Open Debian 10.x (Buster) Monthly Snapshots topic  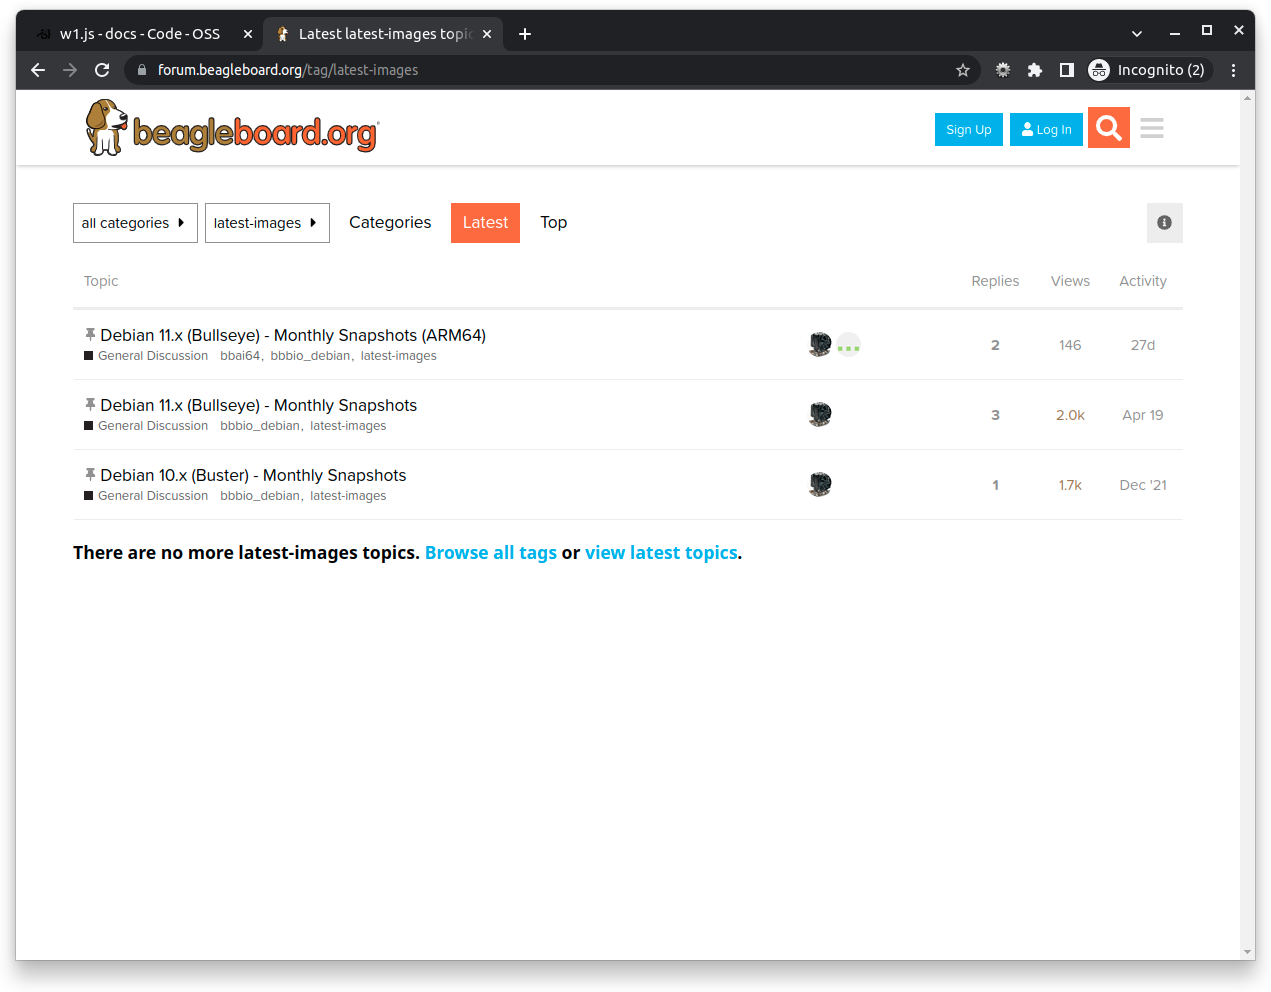pos(253,475)
